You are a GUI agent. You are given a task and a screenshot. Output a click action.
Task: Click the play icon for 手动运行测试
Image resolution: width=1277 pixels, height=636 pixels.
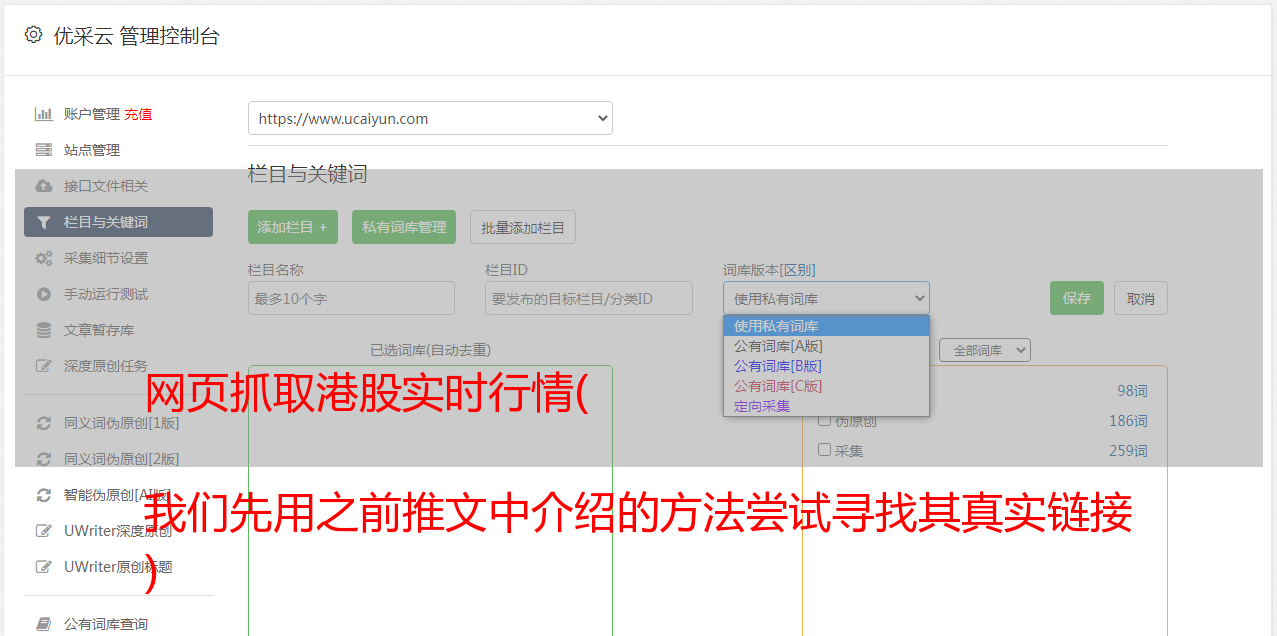tap(44, 294)
